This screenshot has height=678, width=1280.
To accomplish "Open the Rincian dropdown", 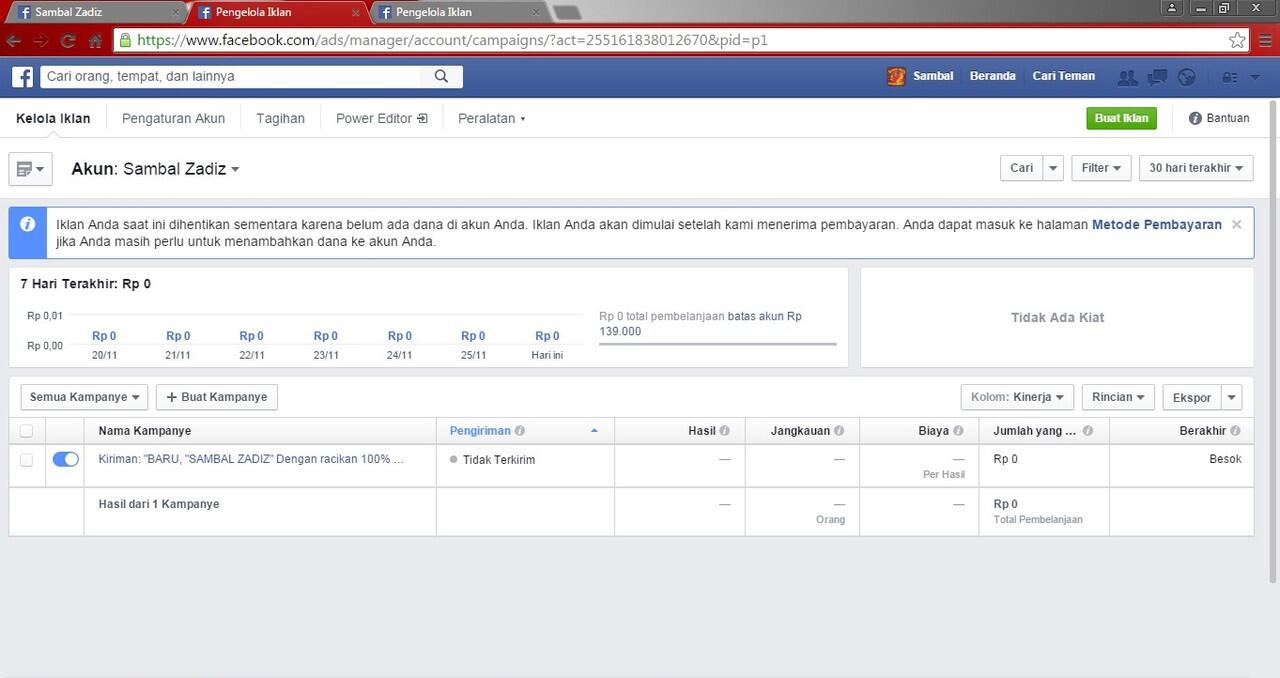I will tap(1118, 397).
